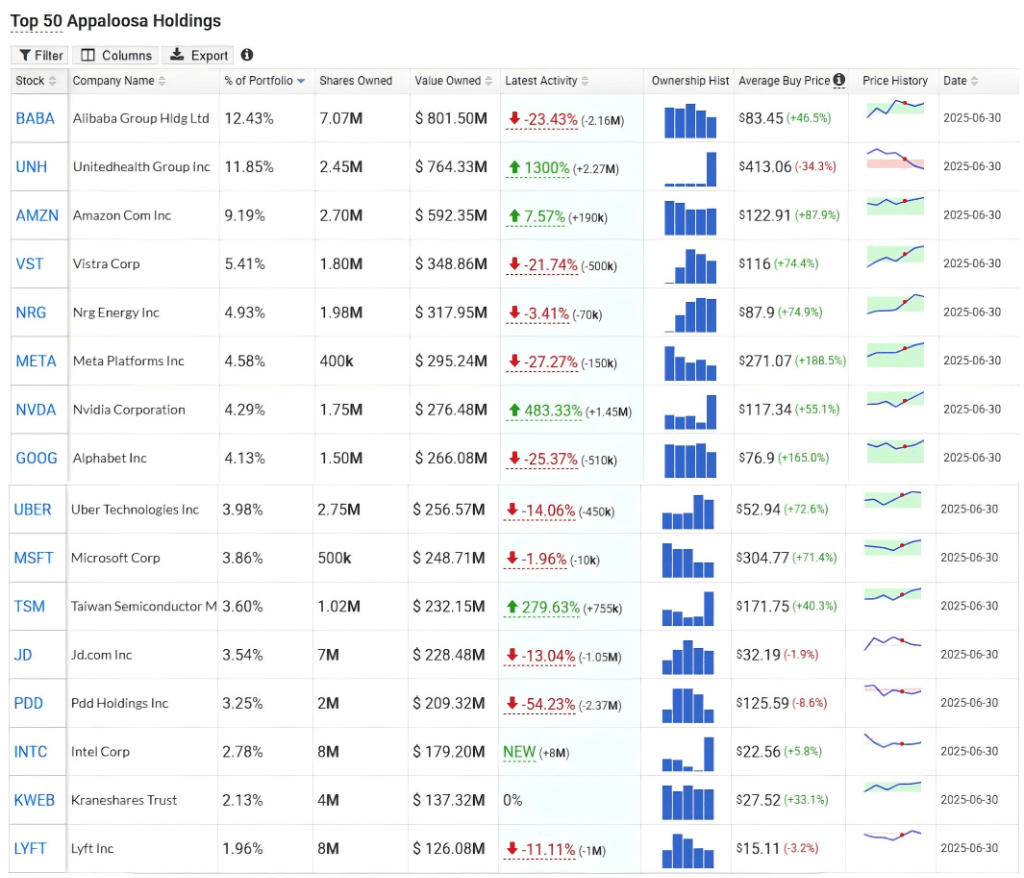Click the Average Buy Price info icon
Viewport: 1024px width, 878px height.
839,80
